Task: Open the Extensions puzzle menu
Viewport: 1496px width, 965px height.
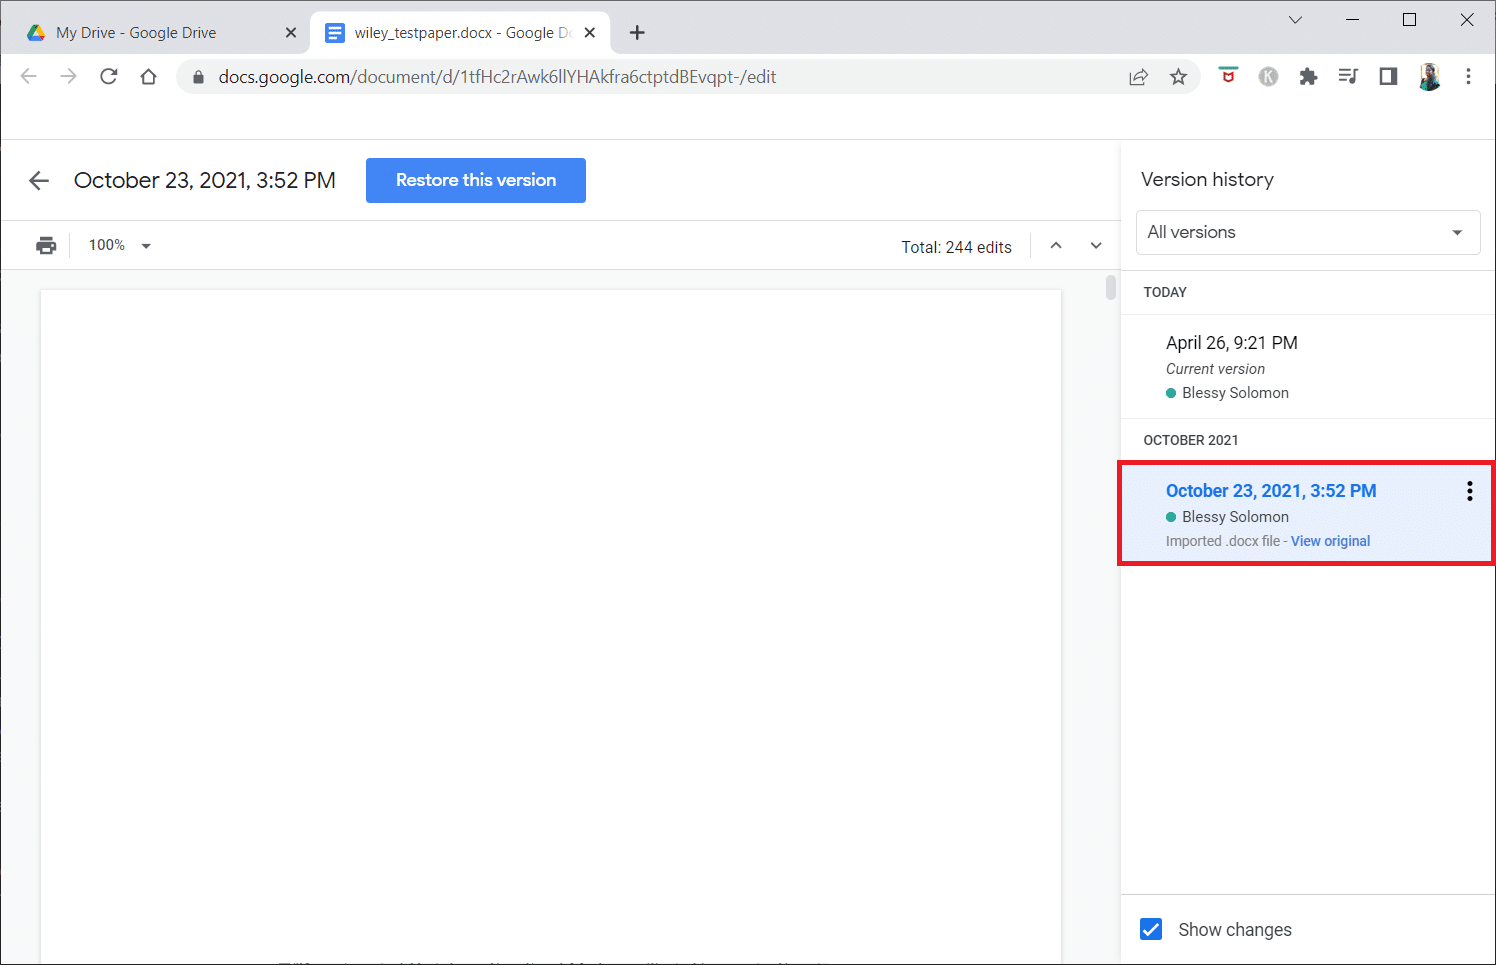Action: [1308, 77]
